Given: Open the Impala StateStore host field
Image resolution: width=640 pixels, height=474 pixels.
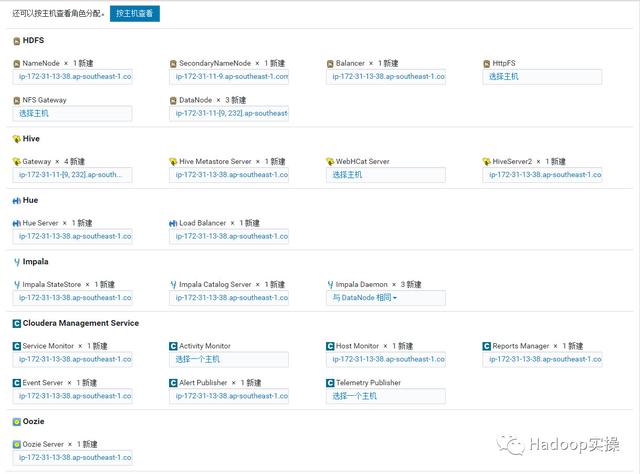Looking at the screenshot, I should point(73,298).
